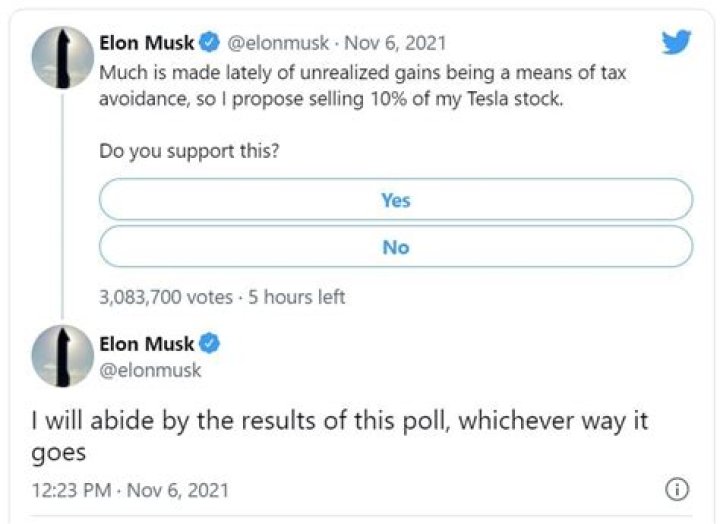Vote No in the poll
This screenshot has width=720, height=524.
pyautogui.click(x=395, y=247)
